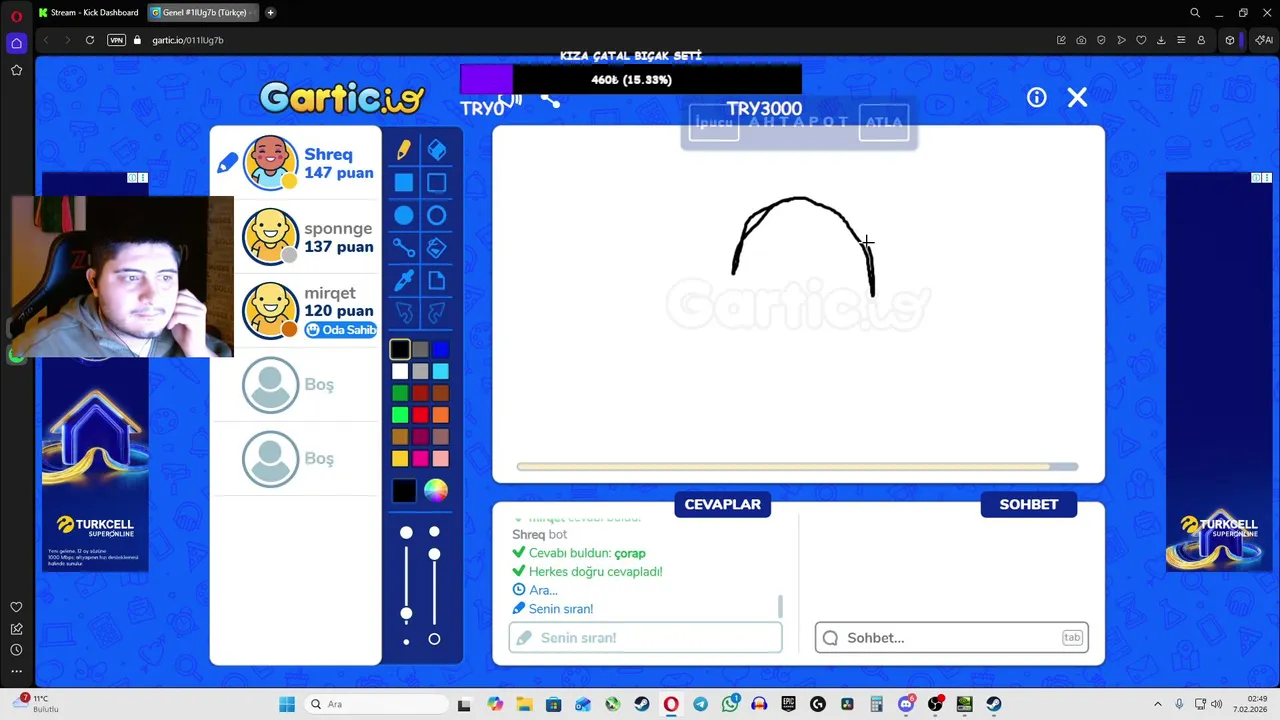Click player Shreq in the player list

(296, 163)
